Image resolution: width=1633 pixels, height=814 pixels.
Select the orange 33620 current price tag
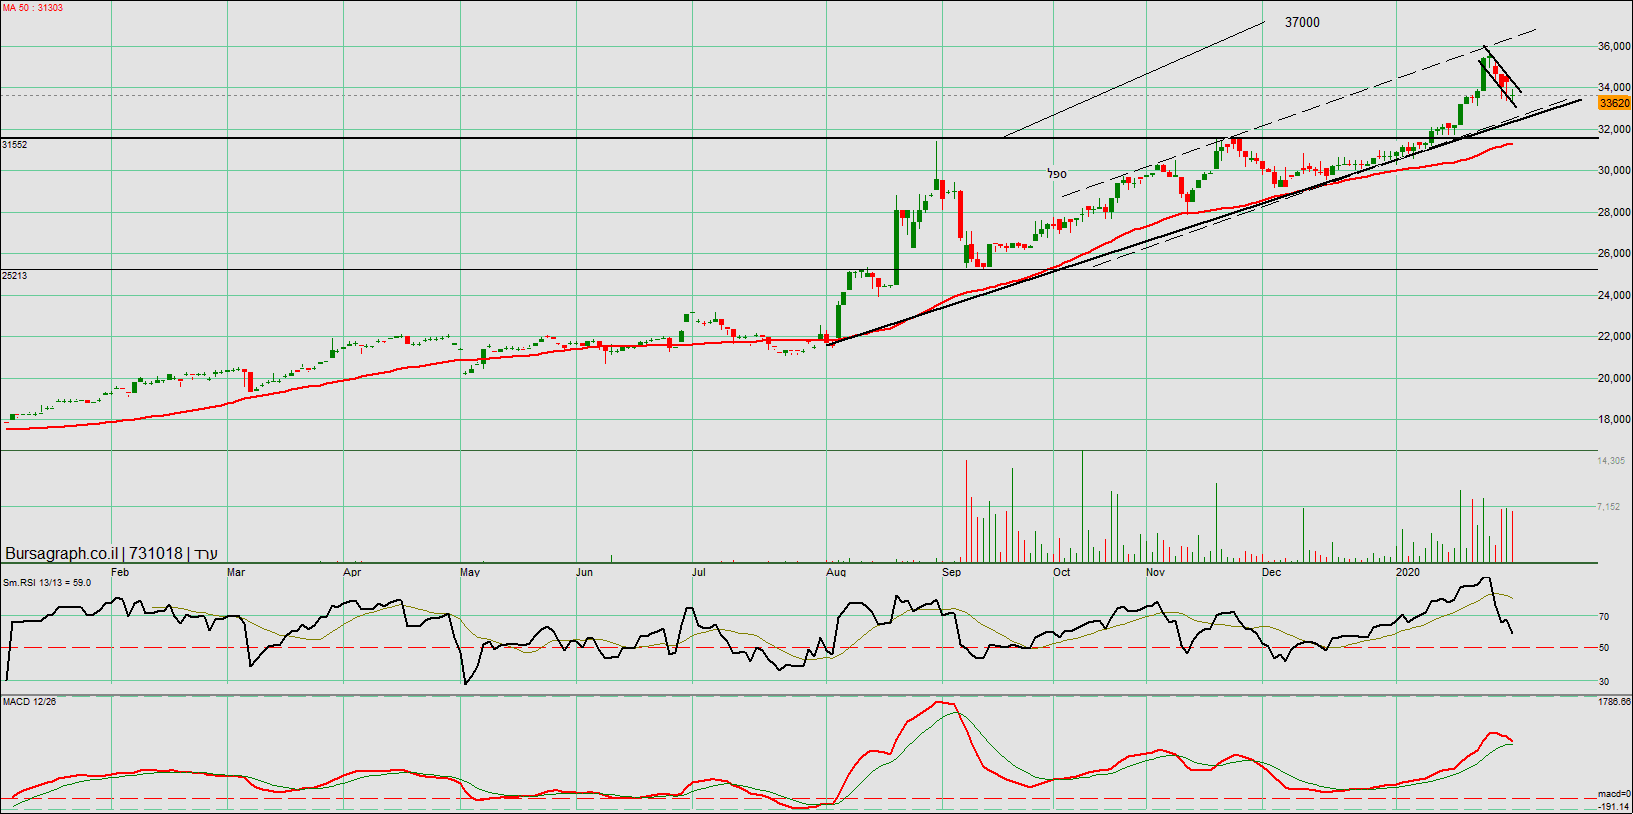(x=1614, y=103)
